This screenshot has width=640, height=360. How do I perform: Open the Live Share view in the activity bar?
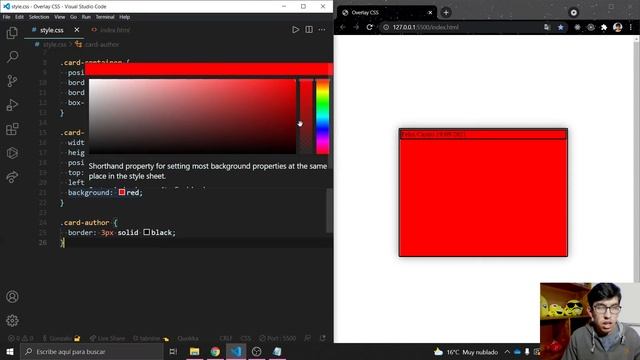(x=12, y=177)
